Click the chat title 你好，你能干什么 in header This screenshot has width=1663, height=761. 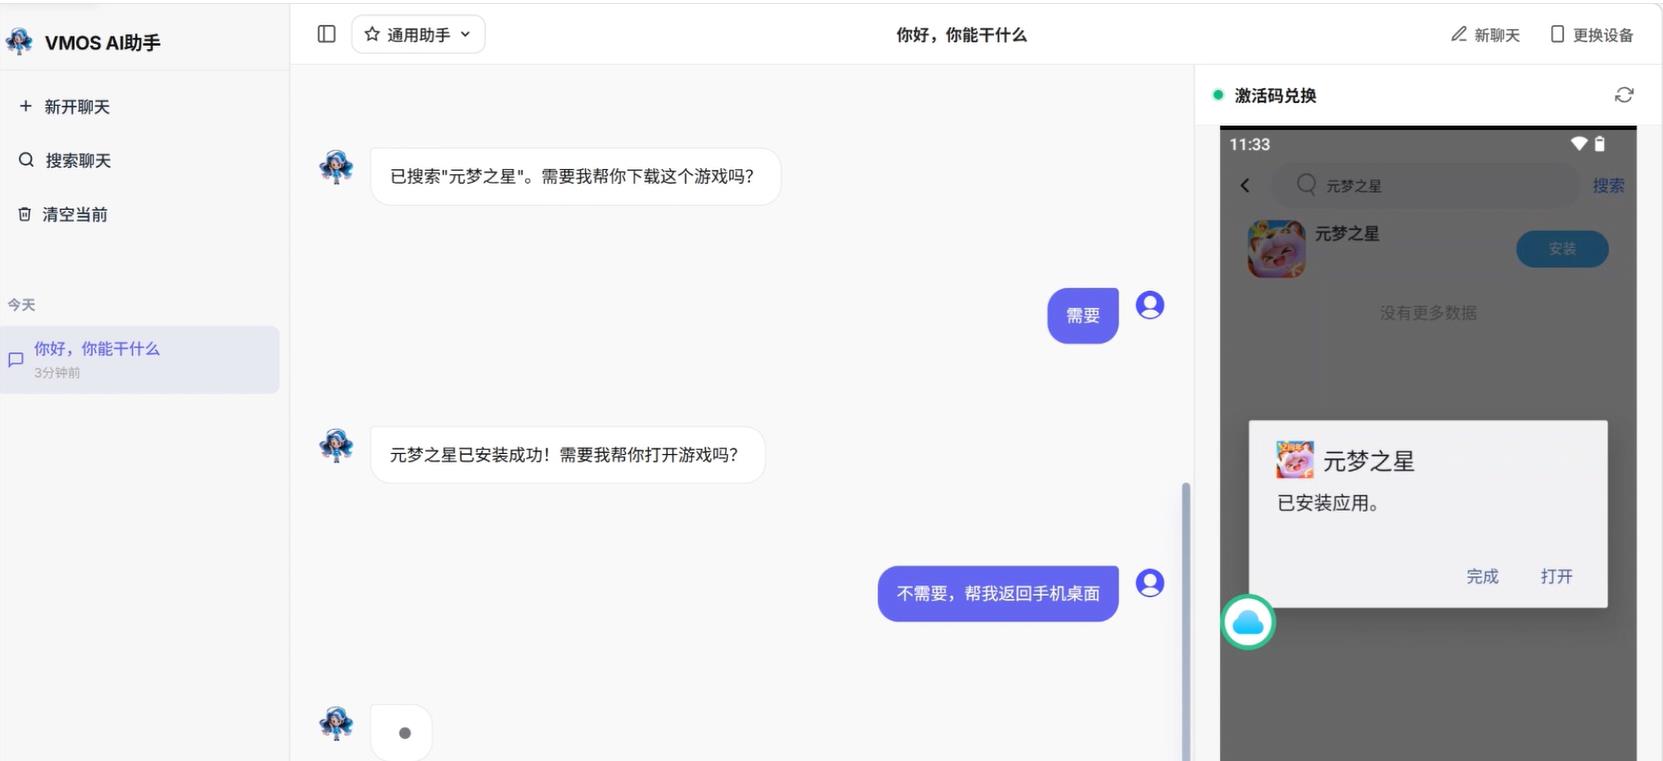pyautogui.click(x=961, y=35)
